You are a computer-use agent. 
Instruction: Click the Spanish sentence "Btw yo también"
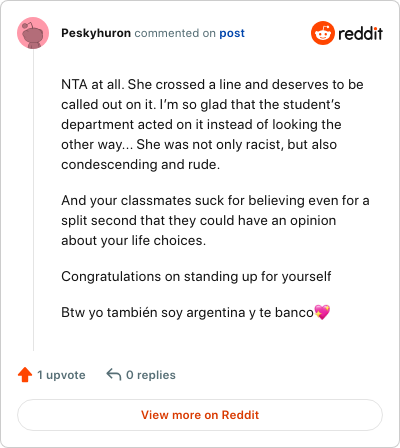click(188, 313)
